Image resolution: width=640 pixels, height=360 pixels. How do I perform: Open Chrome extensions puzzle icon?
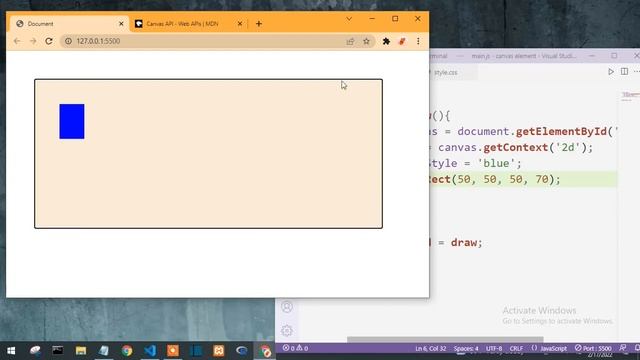click(x=386, y=41)
